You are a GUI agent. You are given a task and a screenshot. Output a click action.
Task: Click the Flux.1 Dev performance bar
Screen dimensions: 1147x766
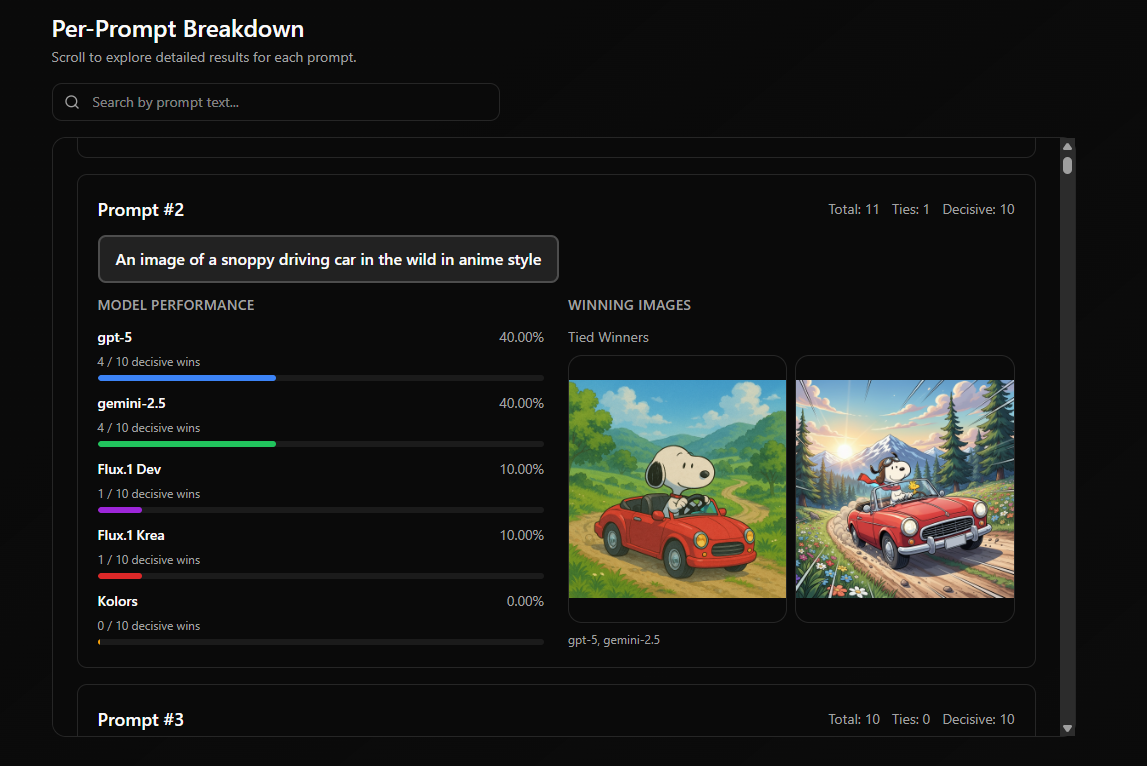pyautogui.click(x=320, y=509)
